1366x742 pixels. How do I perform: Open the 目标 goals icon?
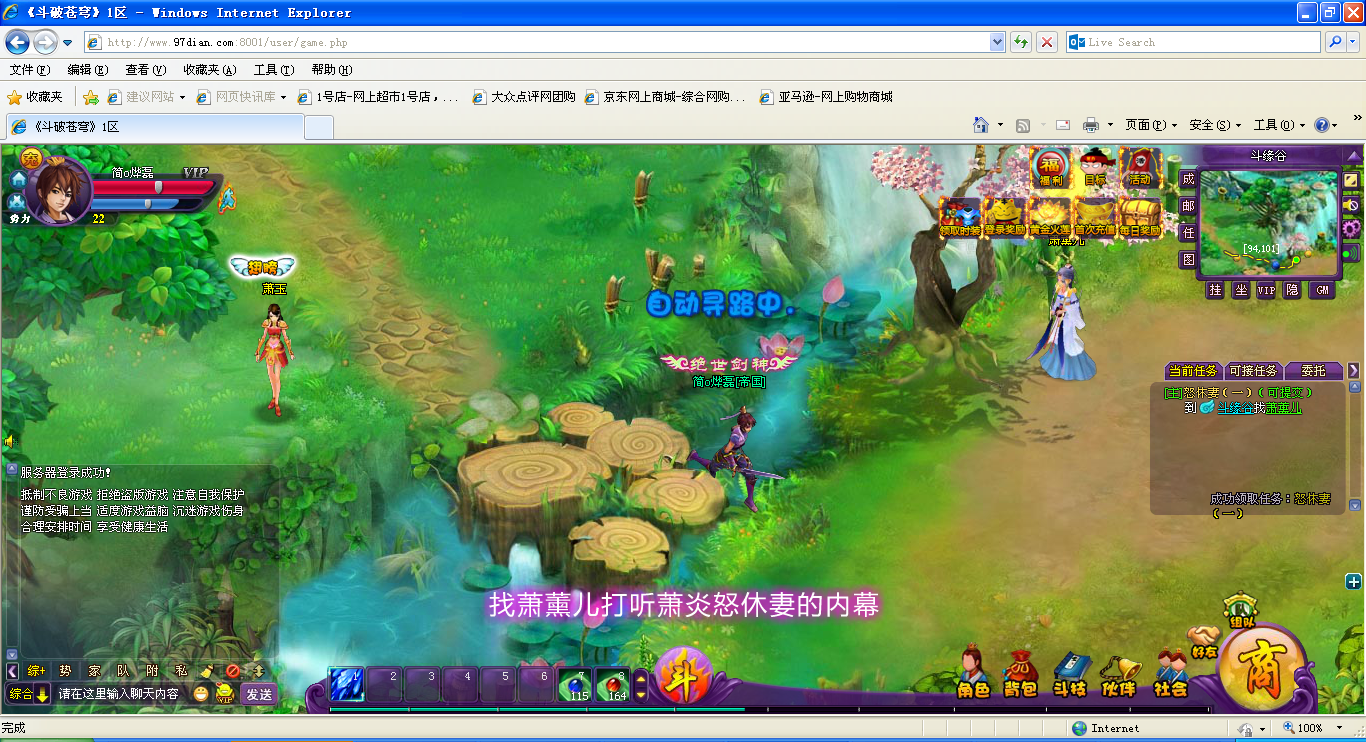[x=1095, y=167]
